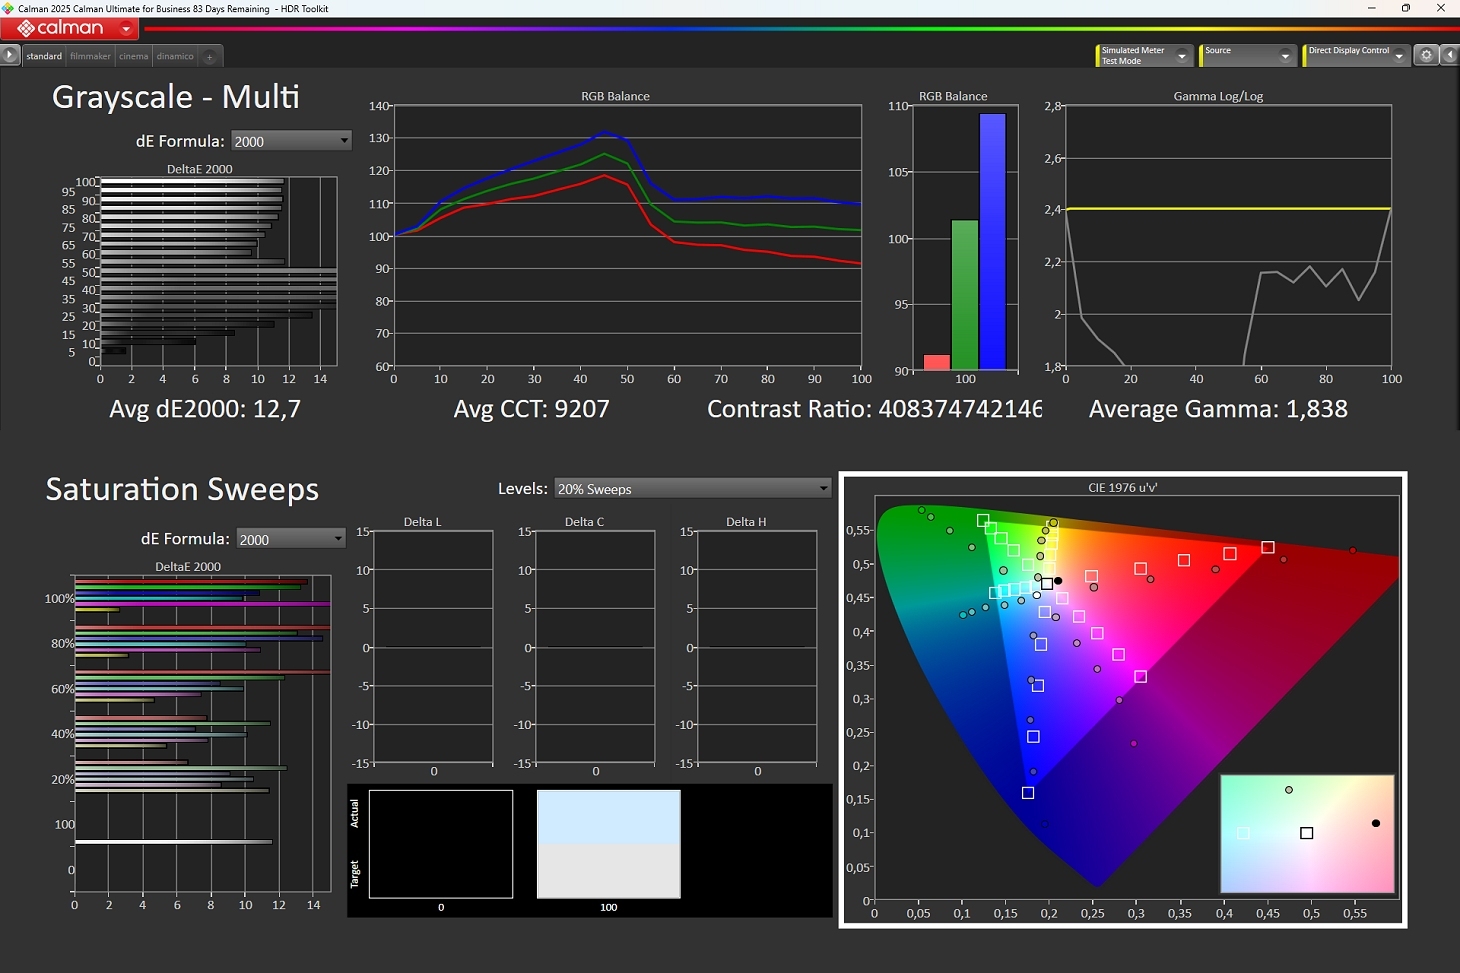Add a new tab with plus icon

coord(210,57)
